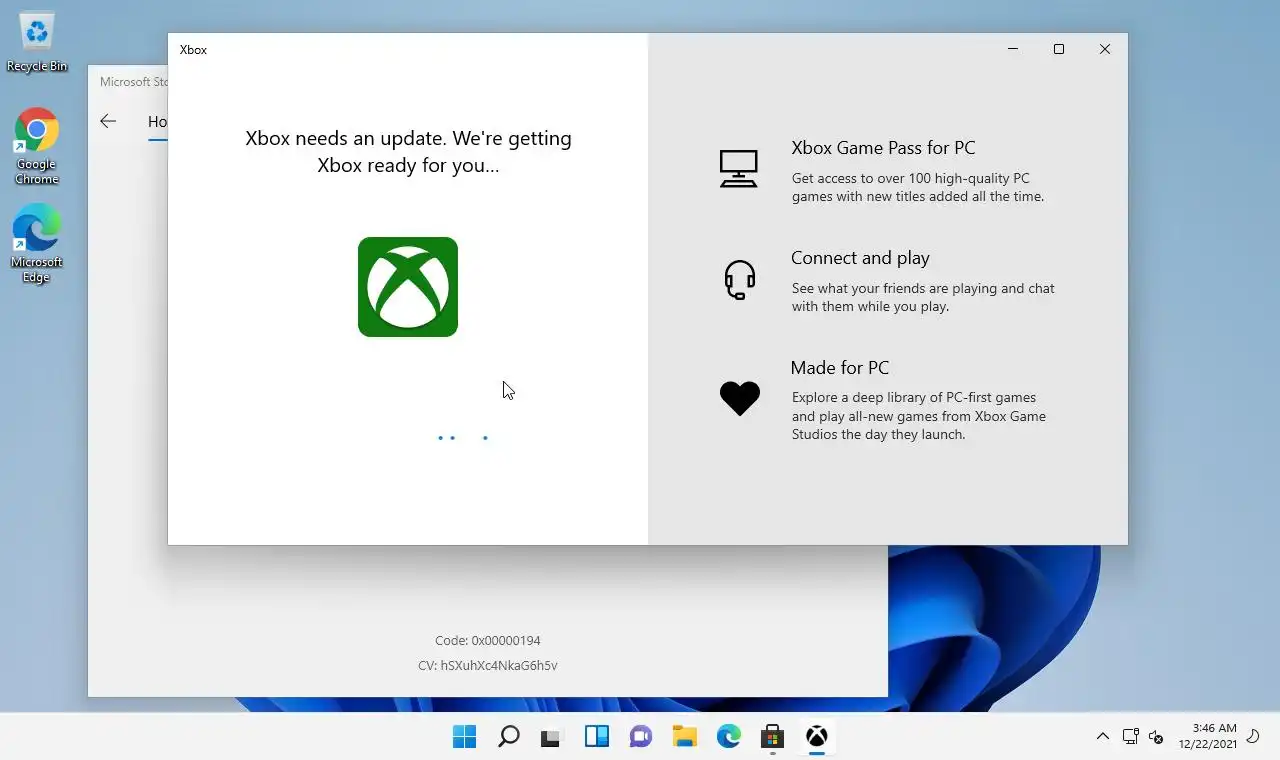
Task: Select Microsoft Edge desktop shortcut
Action: click(37, 244)
